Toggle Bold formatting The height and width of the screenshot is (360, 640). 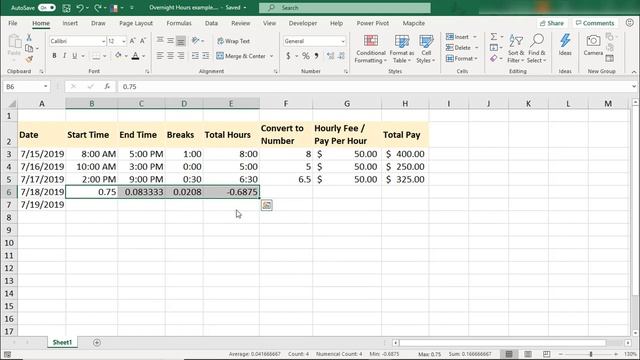[54, 56]
